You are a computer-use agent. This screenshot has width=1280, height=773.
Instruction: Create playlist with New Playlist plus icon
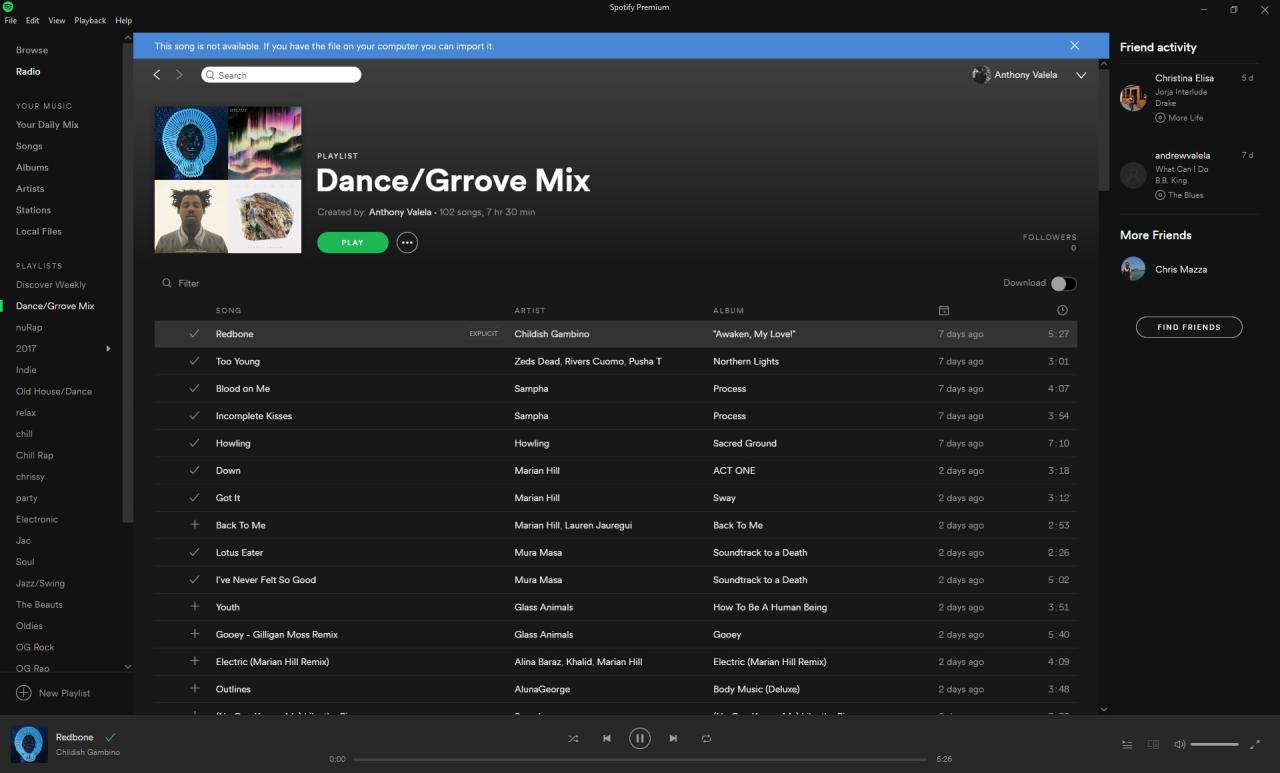point(23,693)
